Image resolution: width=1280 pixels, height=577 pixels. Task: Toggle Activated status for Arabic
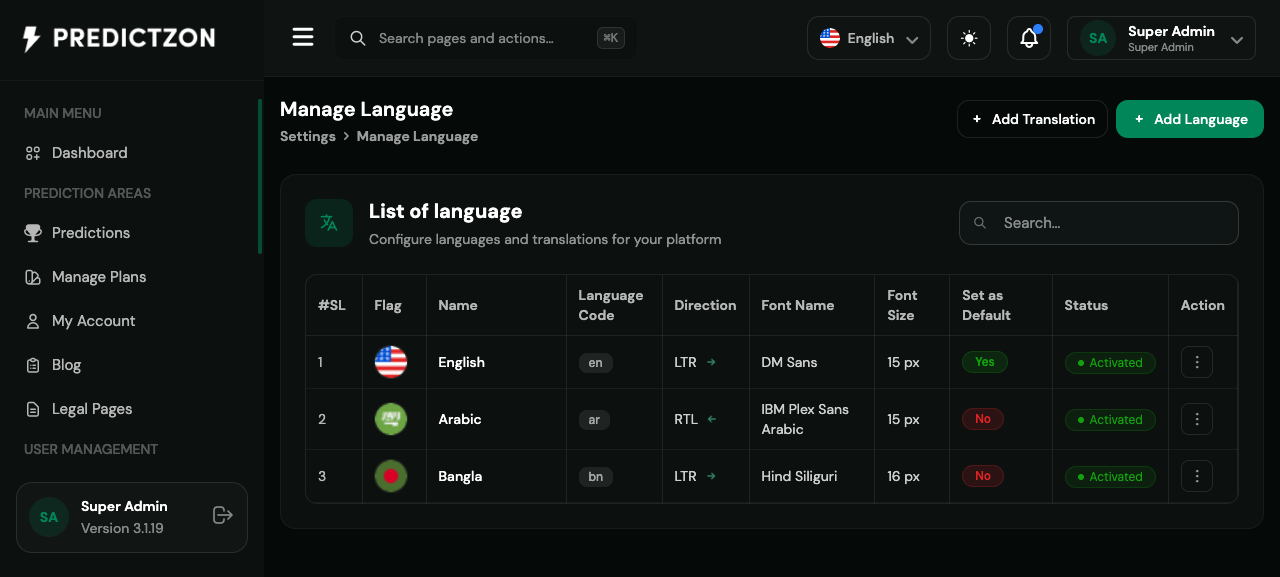point(1110,420)
